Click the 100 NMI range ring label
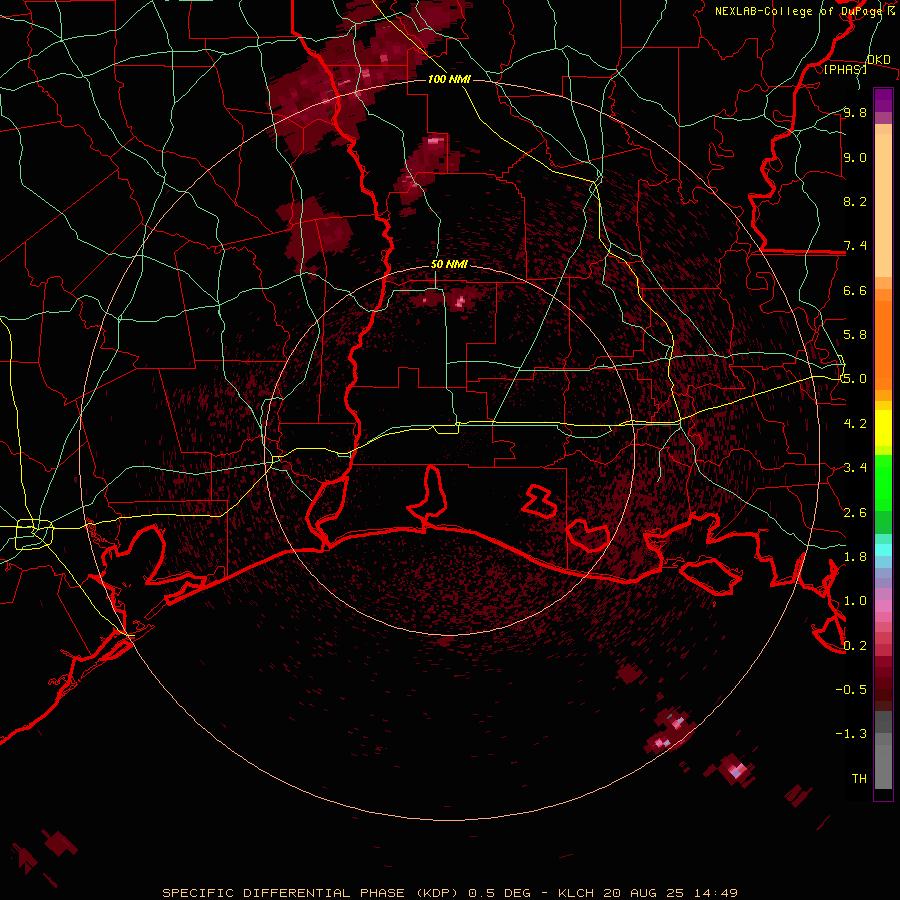This screenshot has width=900, height=900. 449,79
